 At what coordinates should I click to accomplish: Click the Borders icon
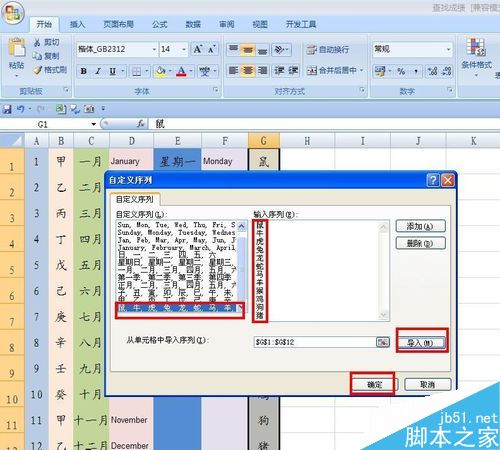coord(136,71)
